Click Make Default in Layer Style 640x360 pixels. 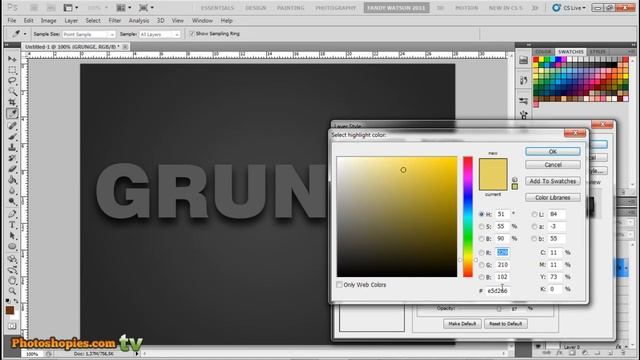(x=462, y=324)
